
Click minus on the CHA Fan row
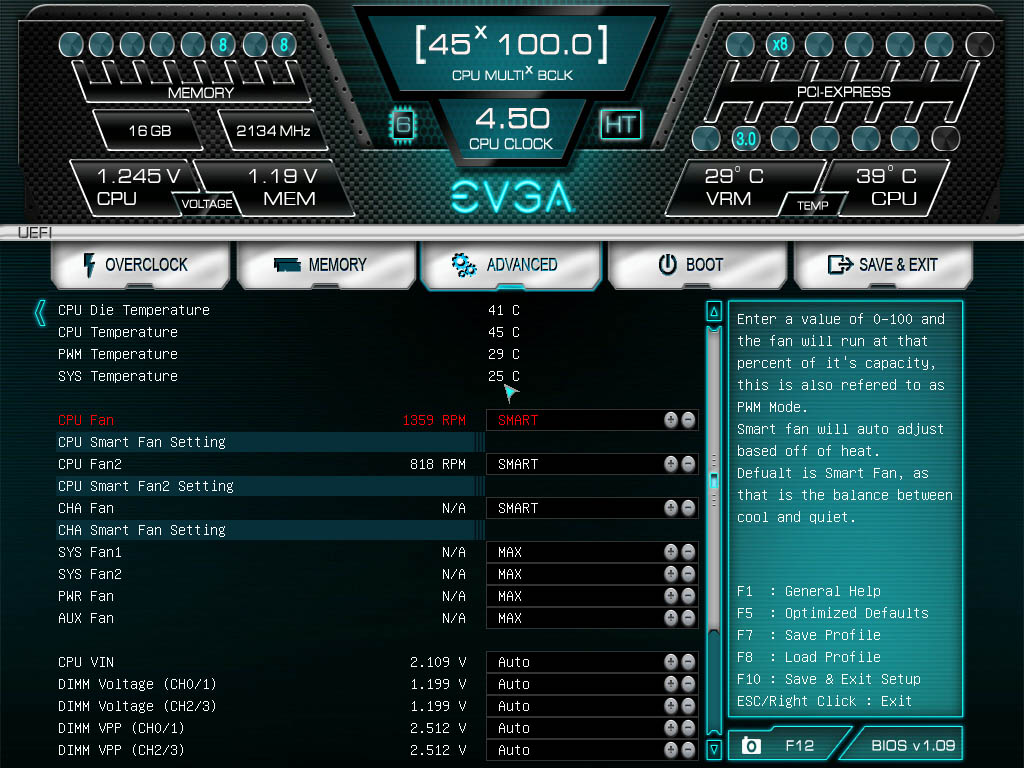[x=688, y=507]
